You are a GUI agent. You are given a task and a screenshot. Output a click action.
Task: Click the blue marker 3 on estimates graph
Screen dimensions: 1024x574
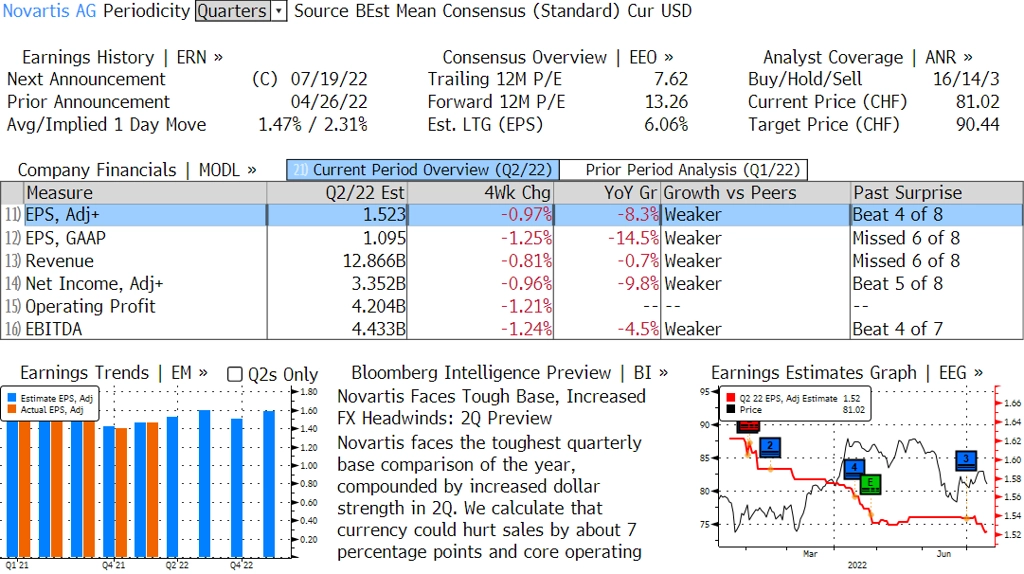[966, 460]
